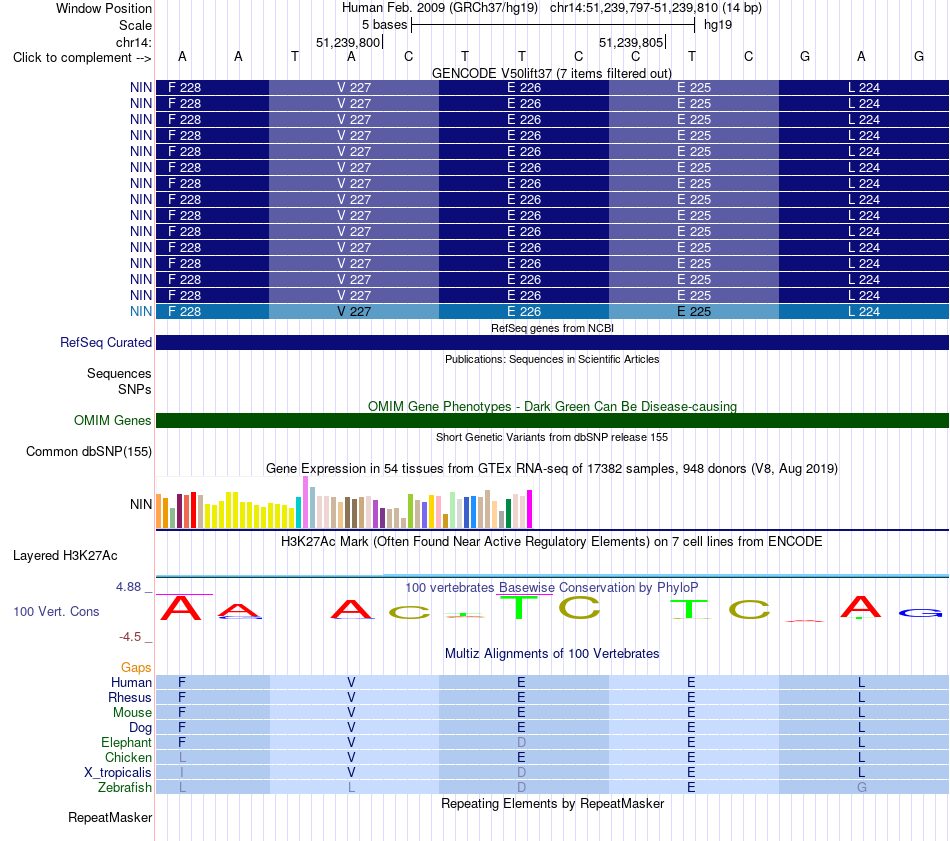Click the Sequences subtrack label
The width and height of the screenshot is (950, 841).
[119, 373]
